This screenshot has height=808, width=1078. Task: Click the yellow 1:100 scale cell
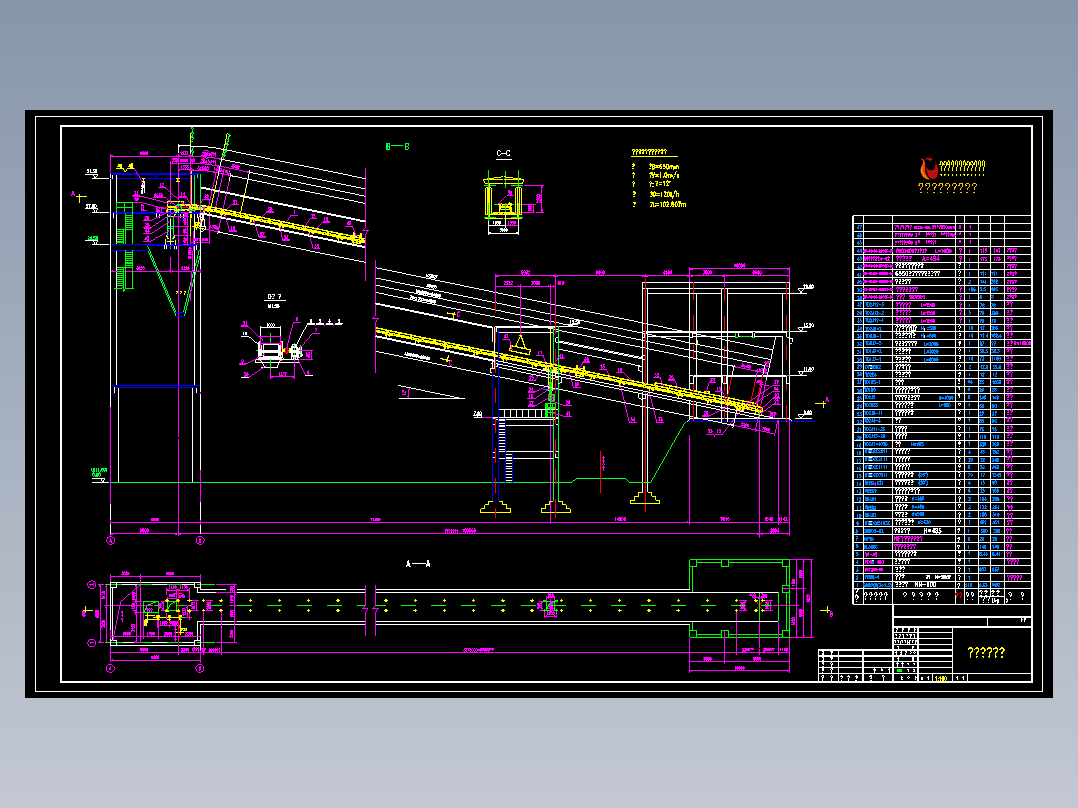click(940, 678)
